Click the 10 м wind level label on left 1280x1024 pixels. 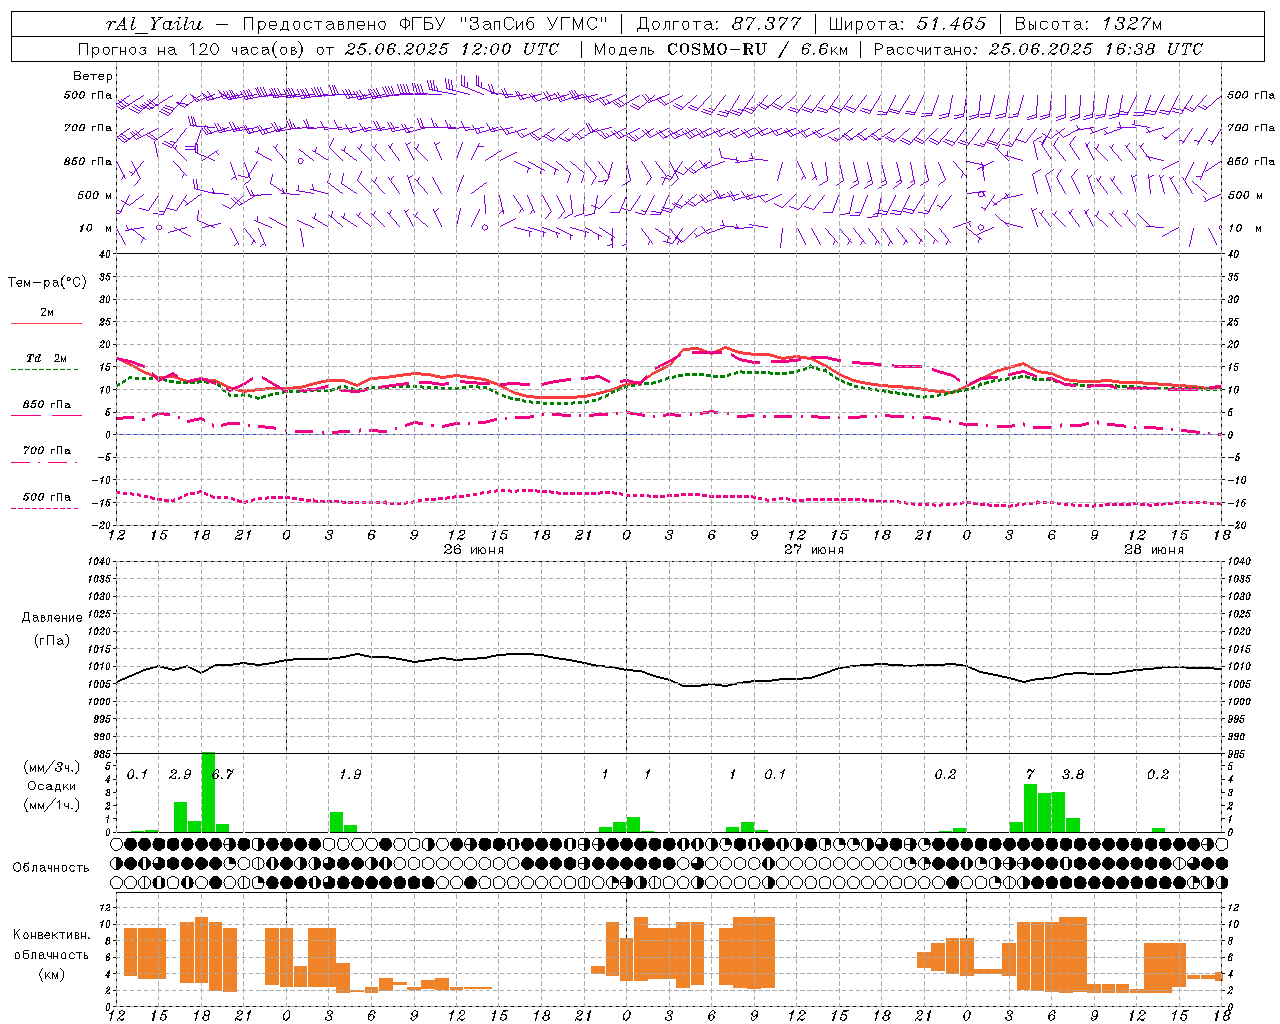[96, 228]
